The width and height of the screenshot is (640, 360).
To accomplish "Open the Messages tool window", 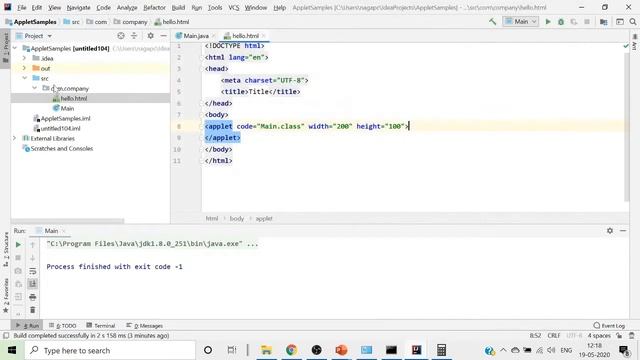I will click(144, 326).
